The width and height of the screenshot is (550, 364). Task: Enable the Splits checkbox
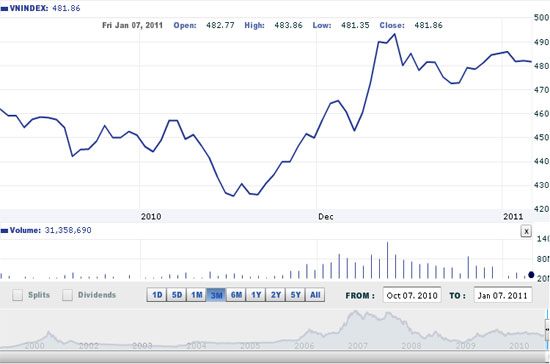click(18, 295)
